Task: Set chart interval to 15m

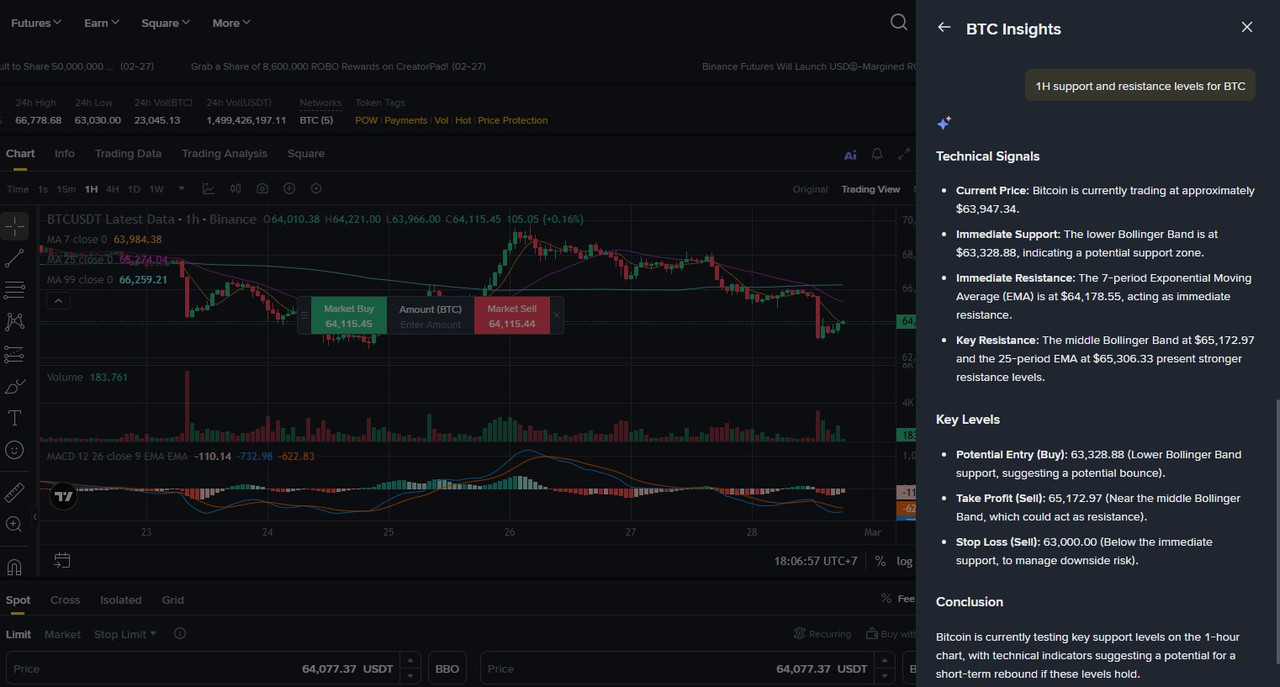Action: [x=66, y=189]
